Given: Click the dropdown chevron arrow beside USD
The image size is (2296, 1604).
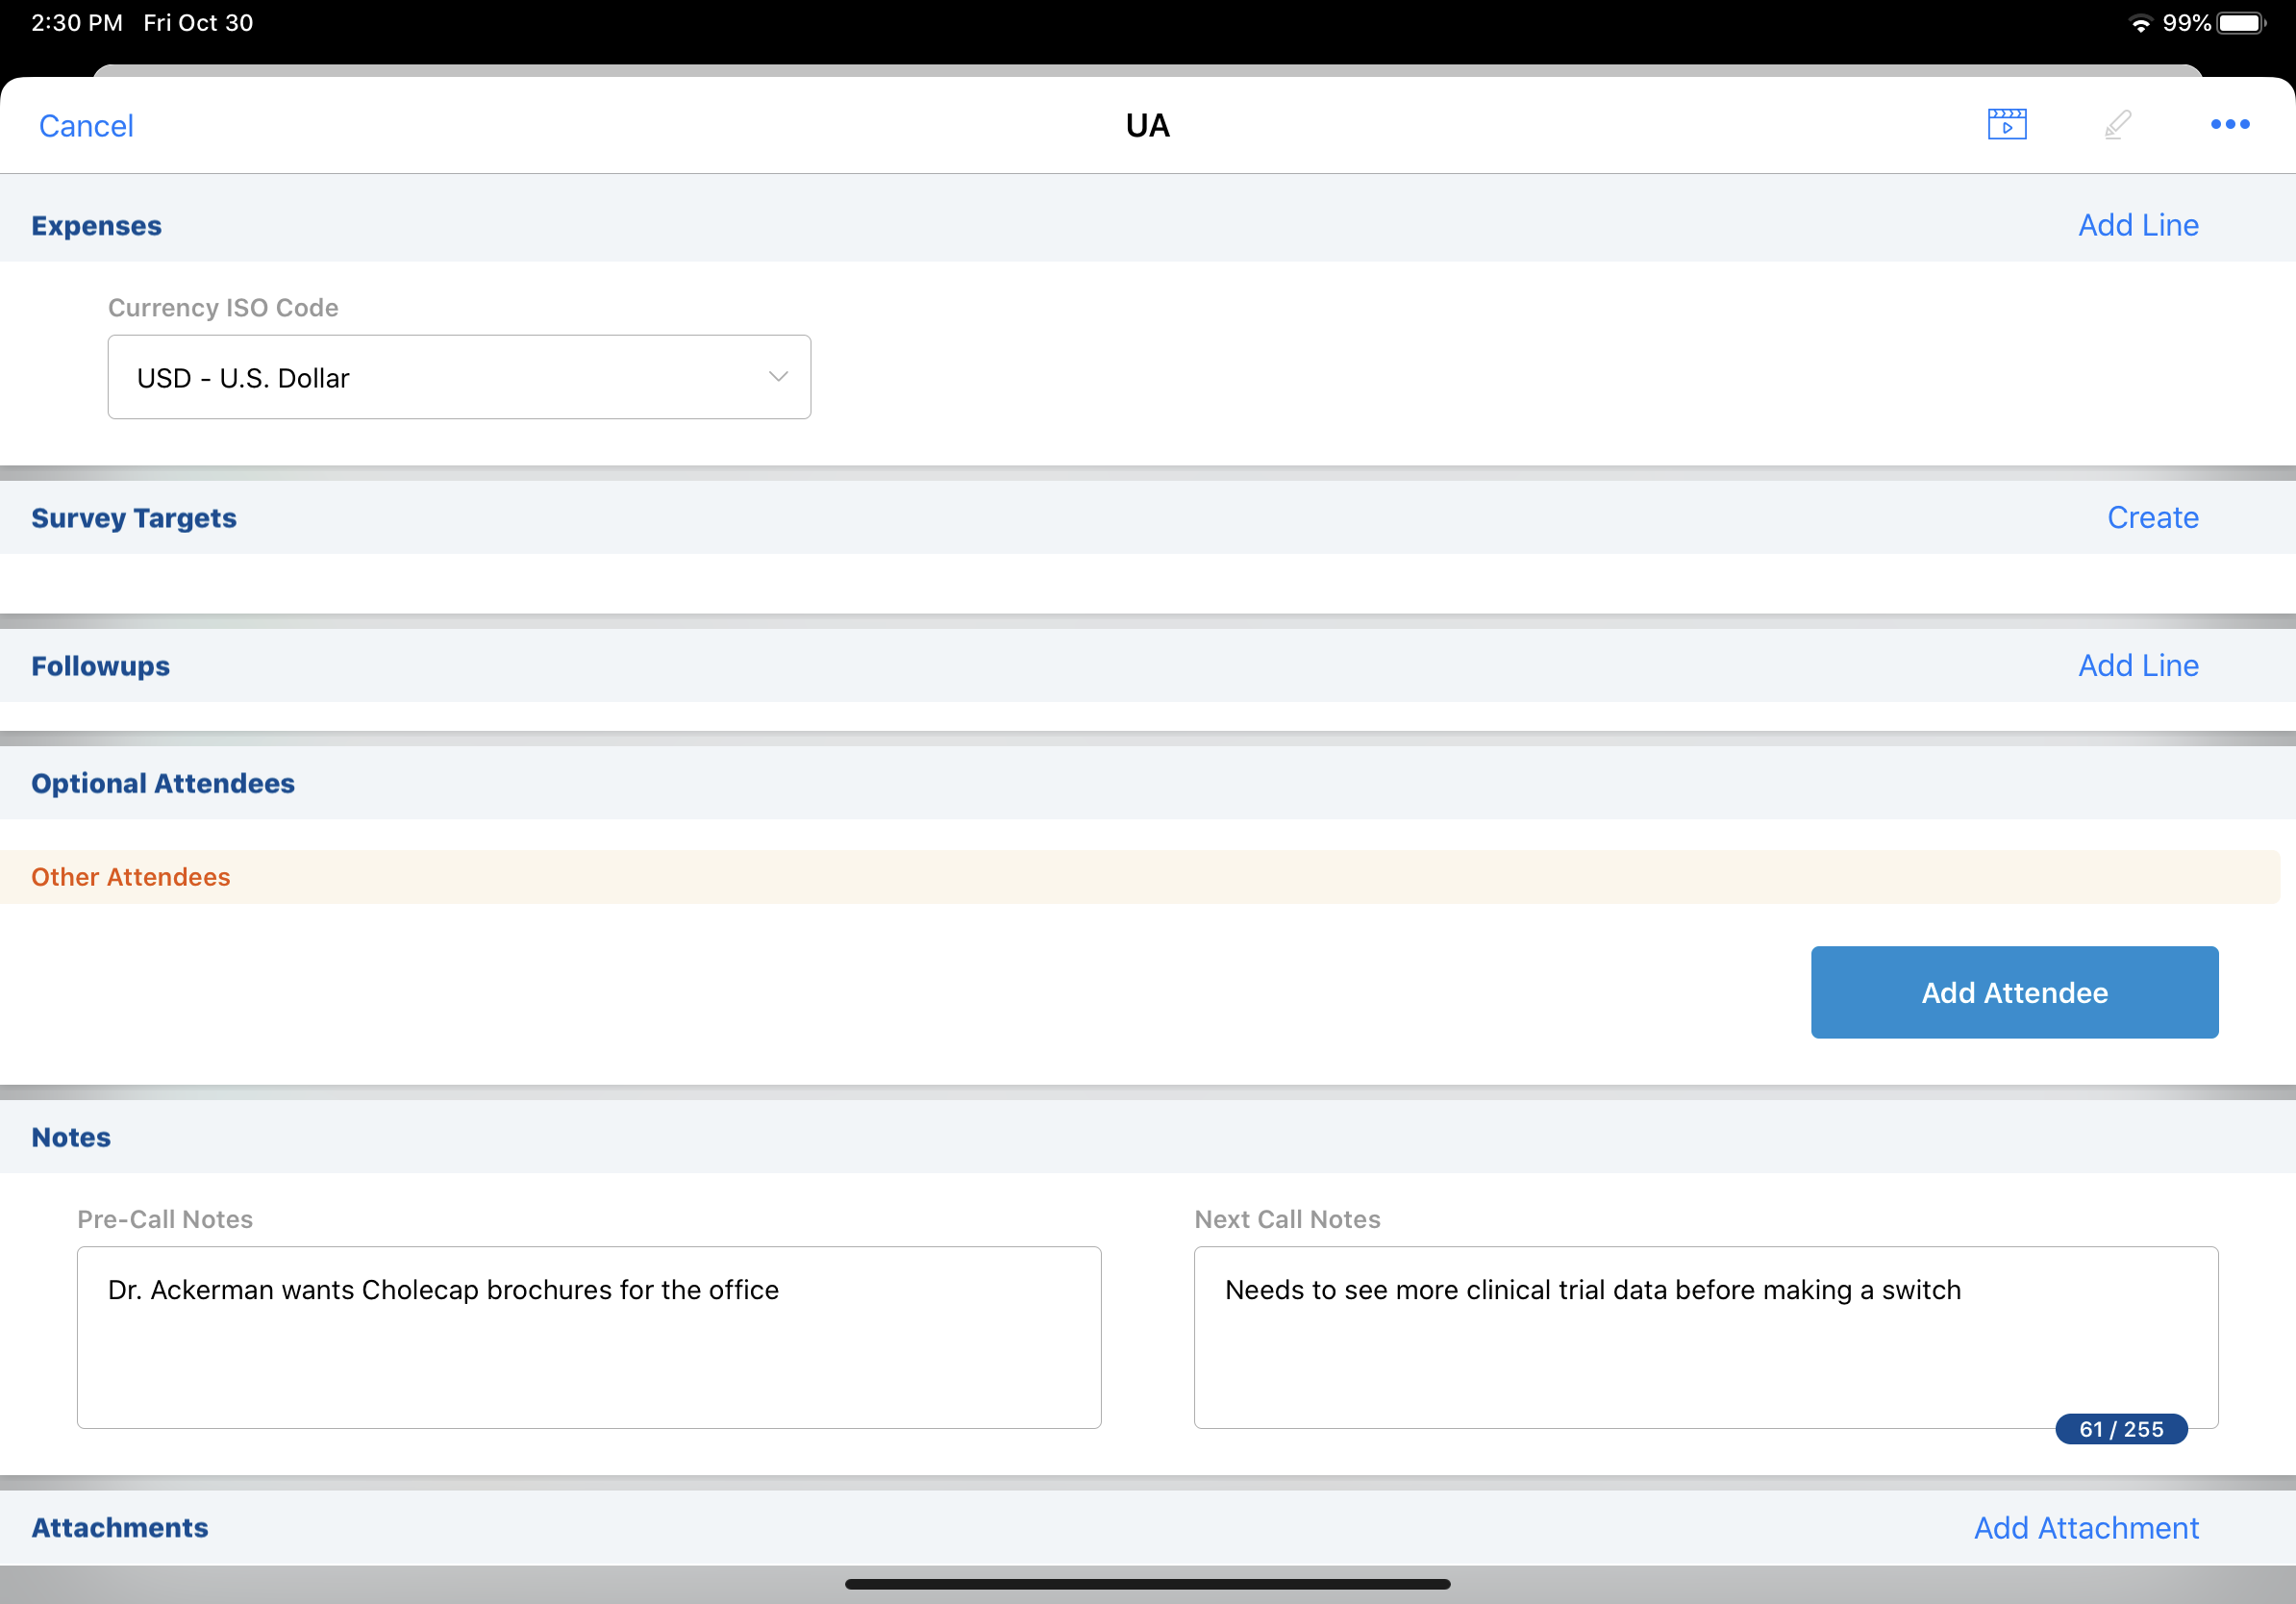Looking at the screenshot, I should (778, 377).
